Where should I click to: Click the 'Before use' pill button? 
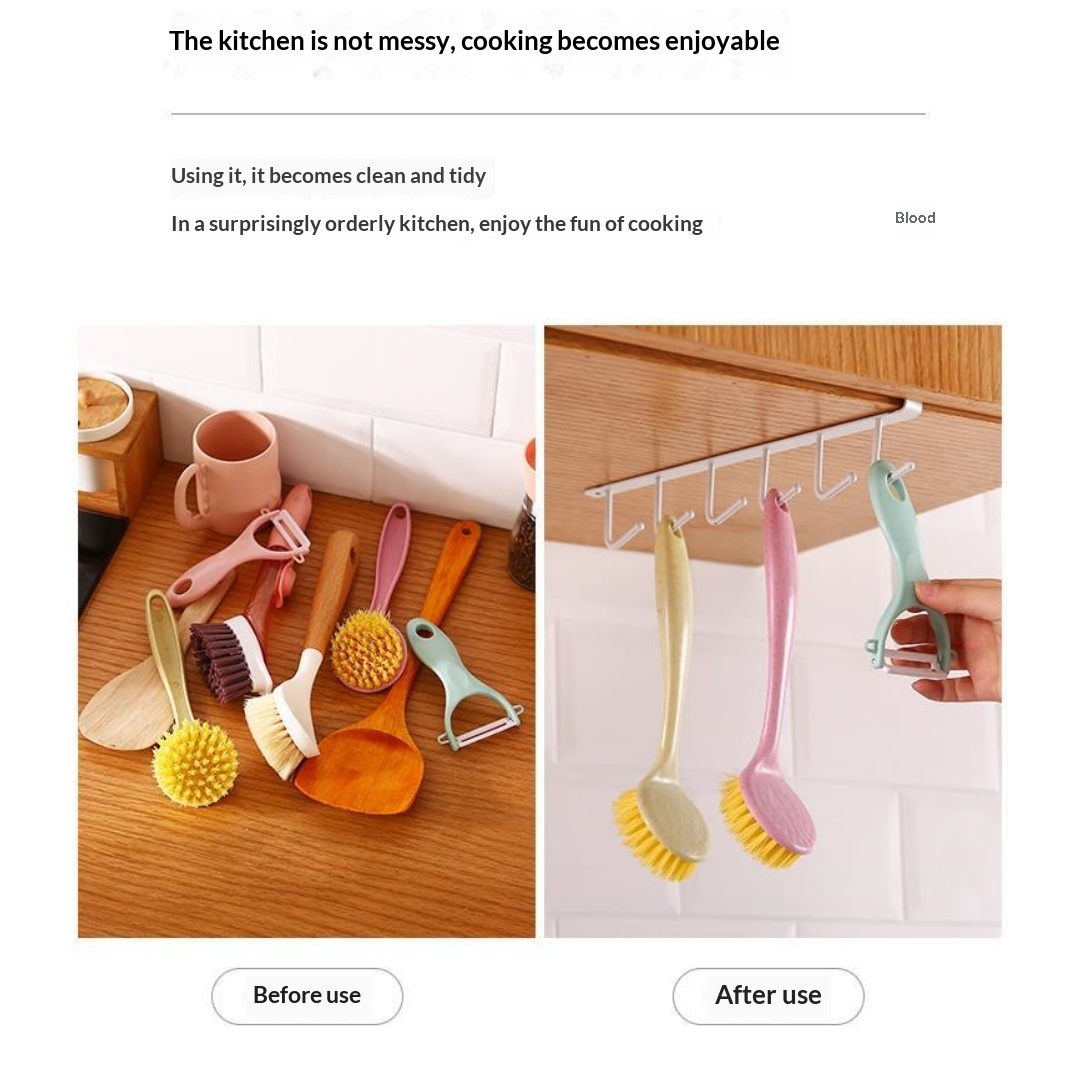307,995
